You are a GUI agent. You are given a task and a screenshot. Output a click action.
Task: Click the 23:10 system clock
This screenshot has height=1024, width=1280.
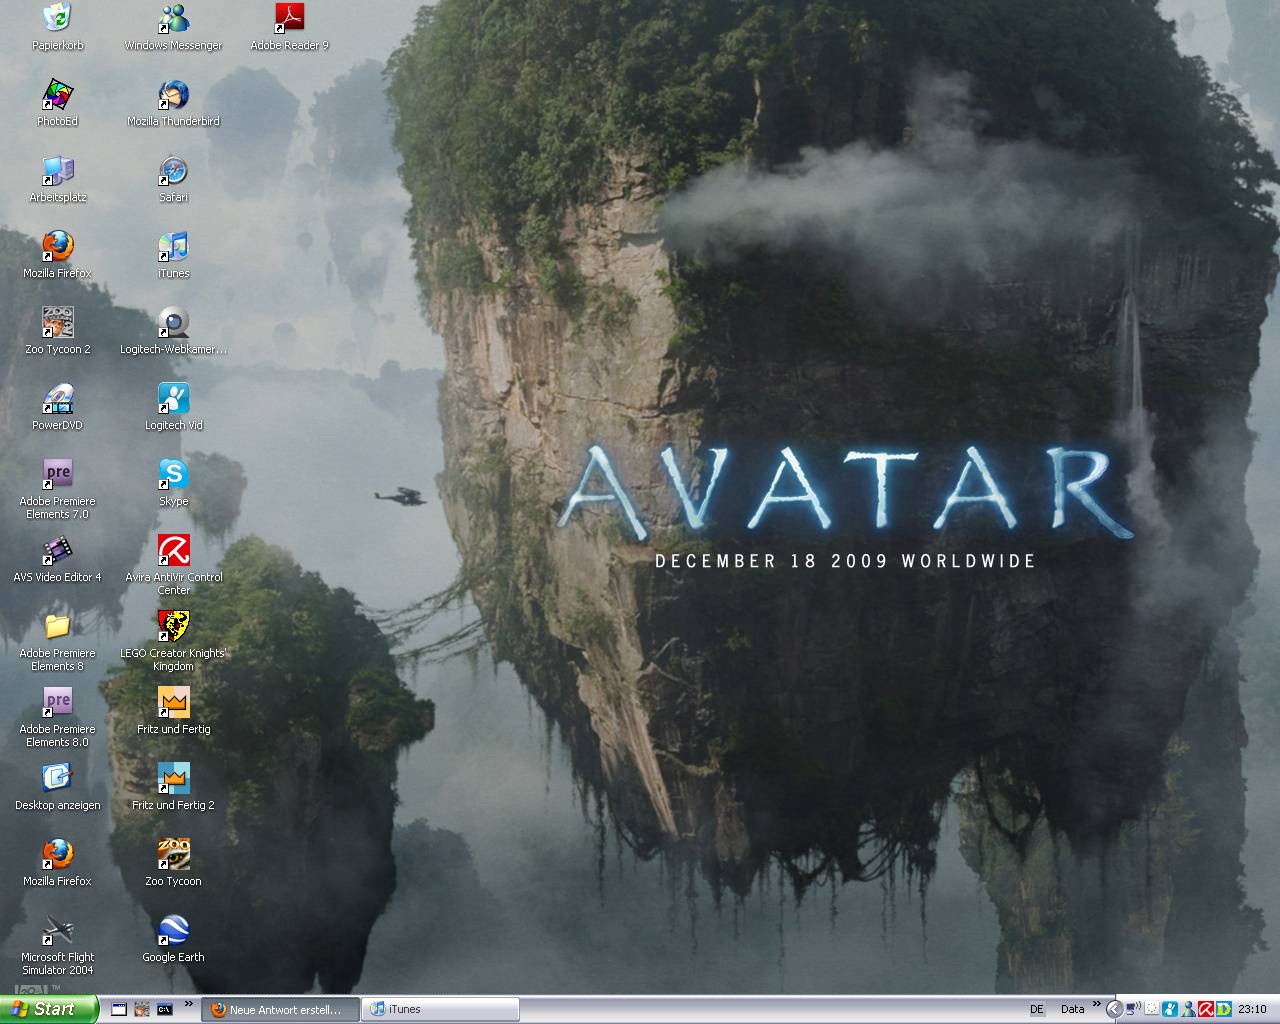pyautogui.click(x=1252, y=1009)
